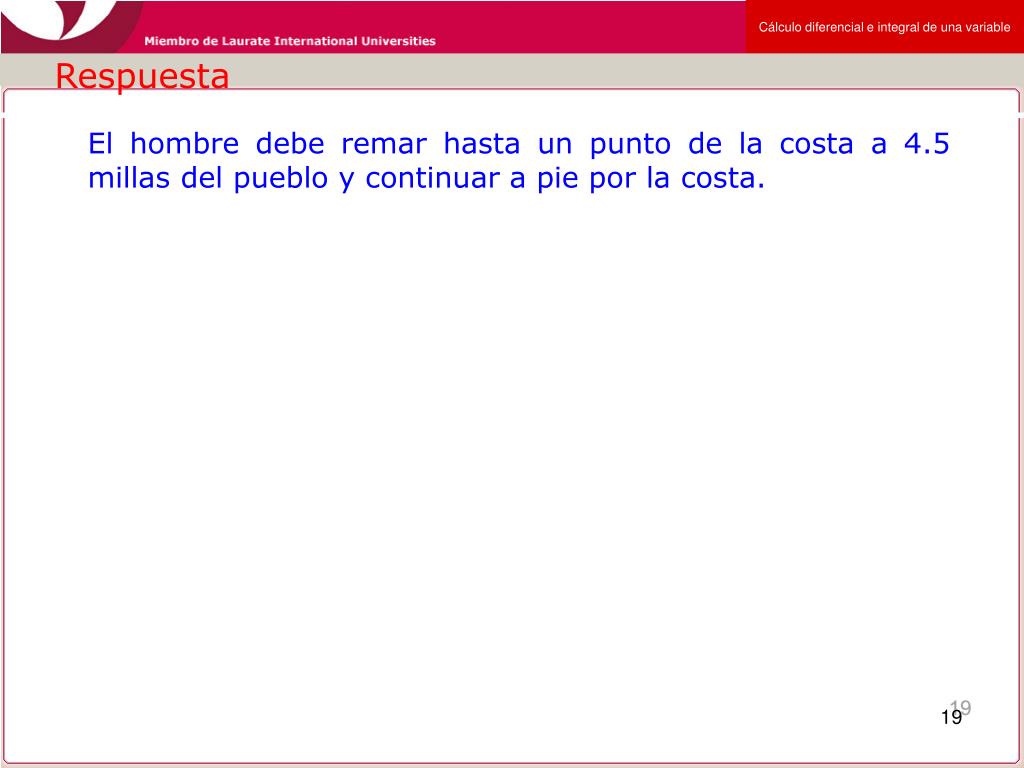Click the 'Respuesta' slide title
Image resolution: width=1024 pixels, height=768 pixels.
(142, 77)
